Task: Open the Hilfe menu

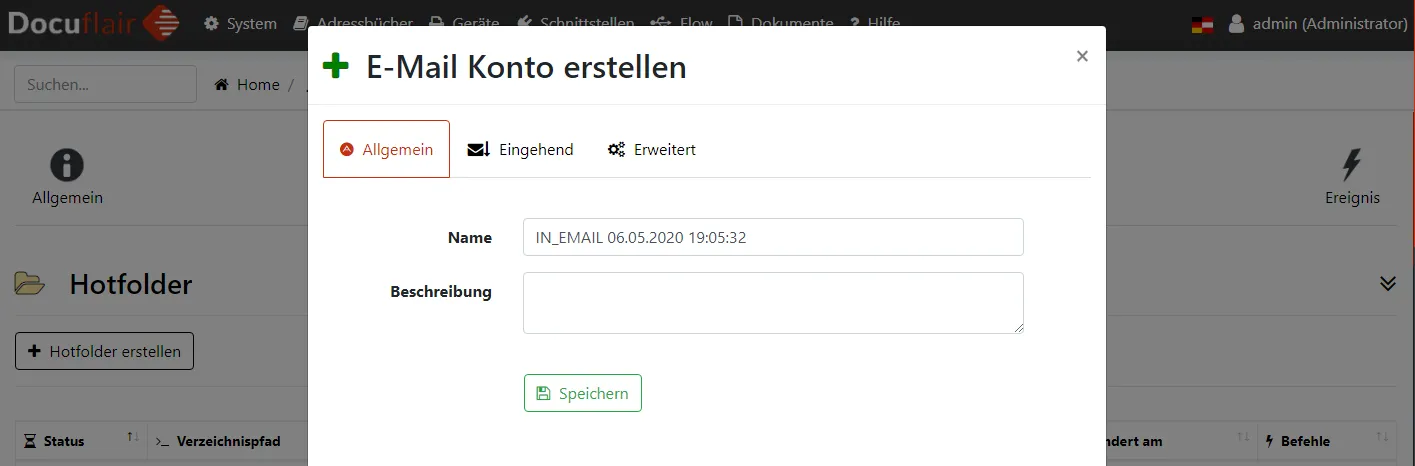Action: pyautogui.click(x=875, y=23)
